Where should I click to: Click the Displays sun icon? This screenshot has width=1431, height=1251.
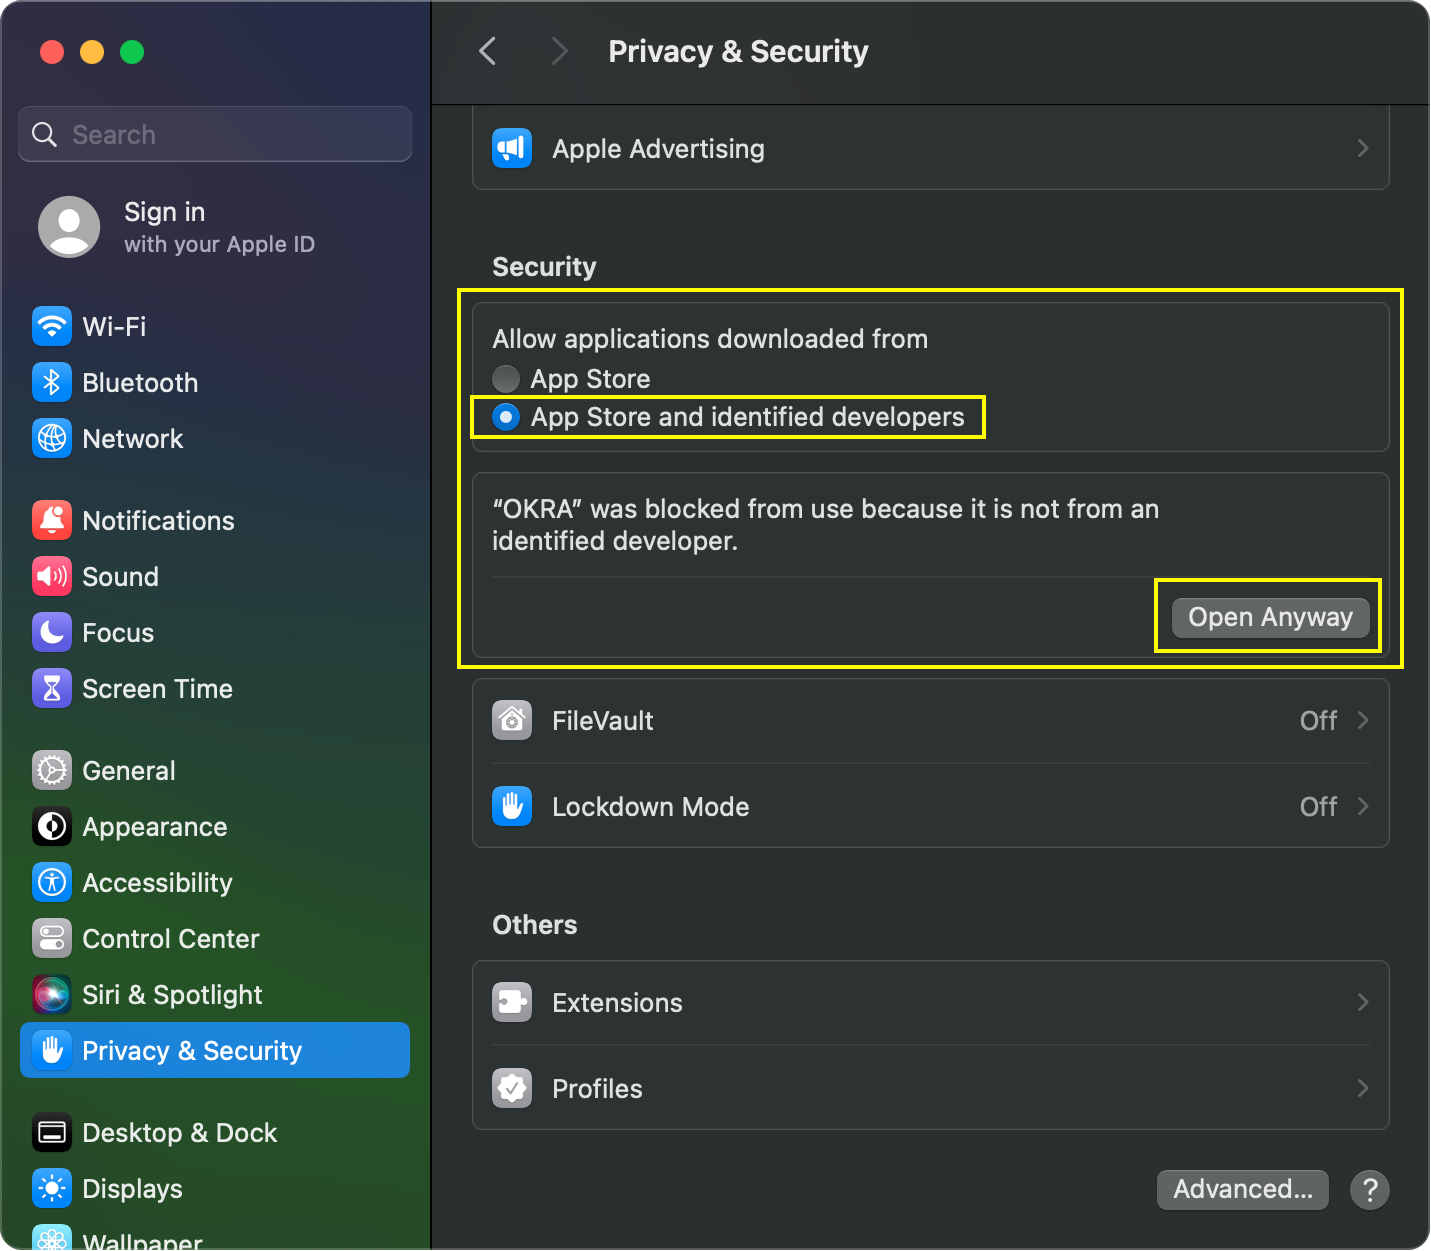[x=52, y=1188]
